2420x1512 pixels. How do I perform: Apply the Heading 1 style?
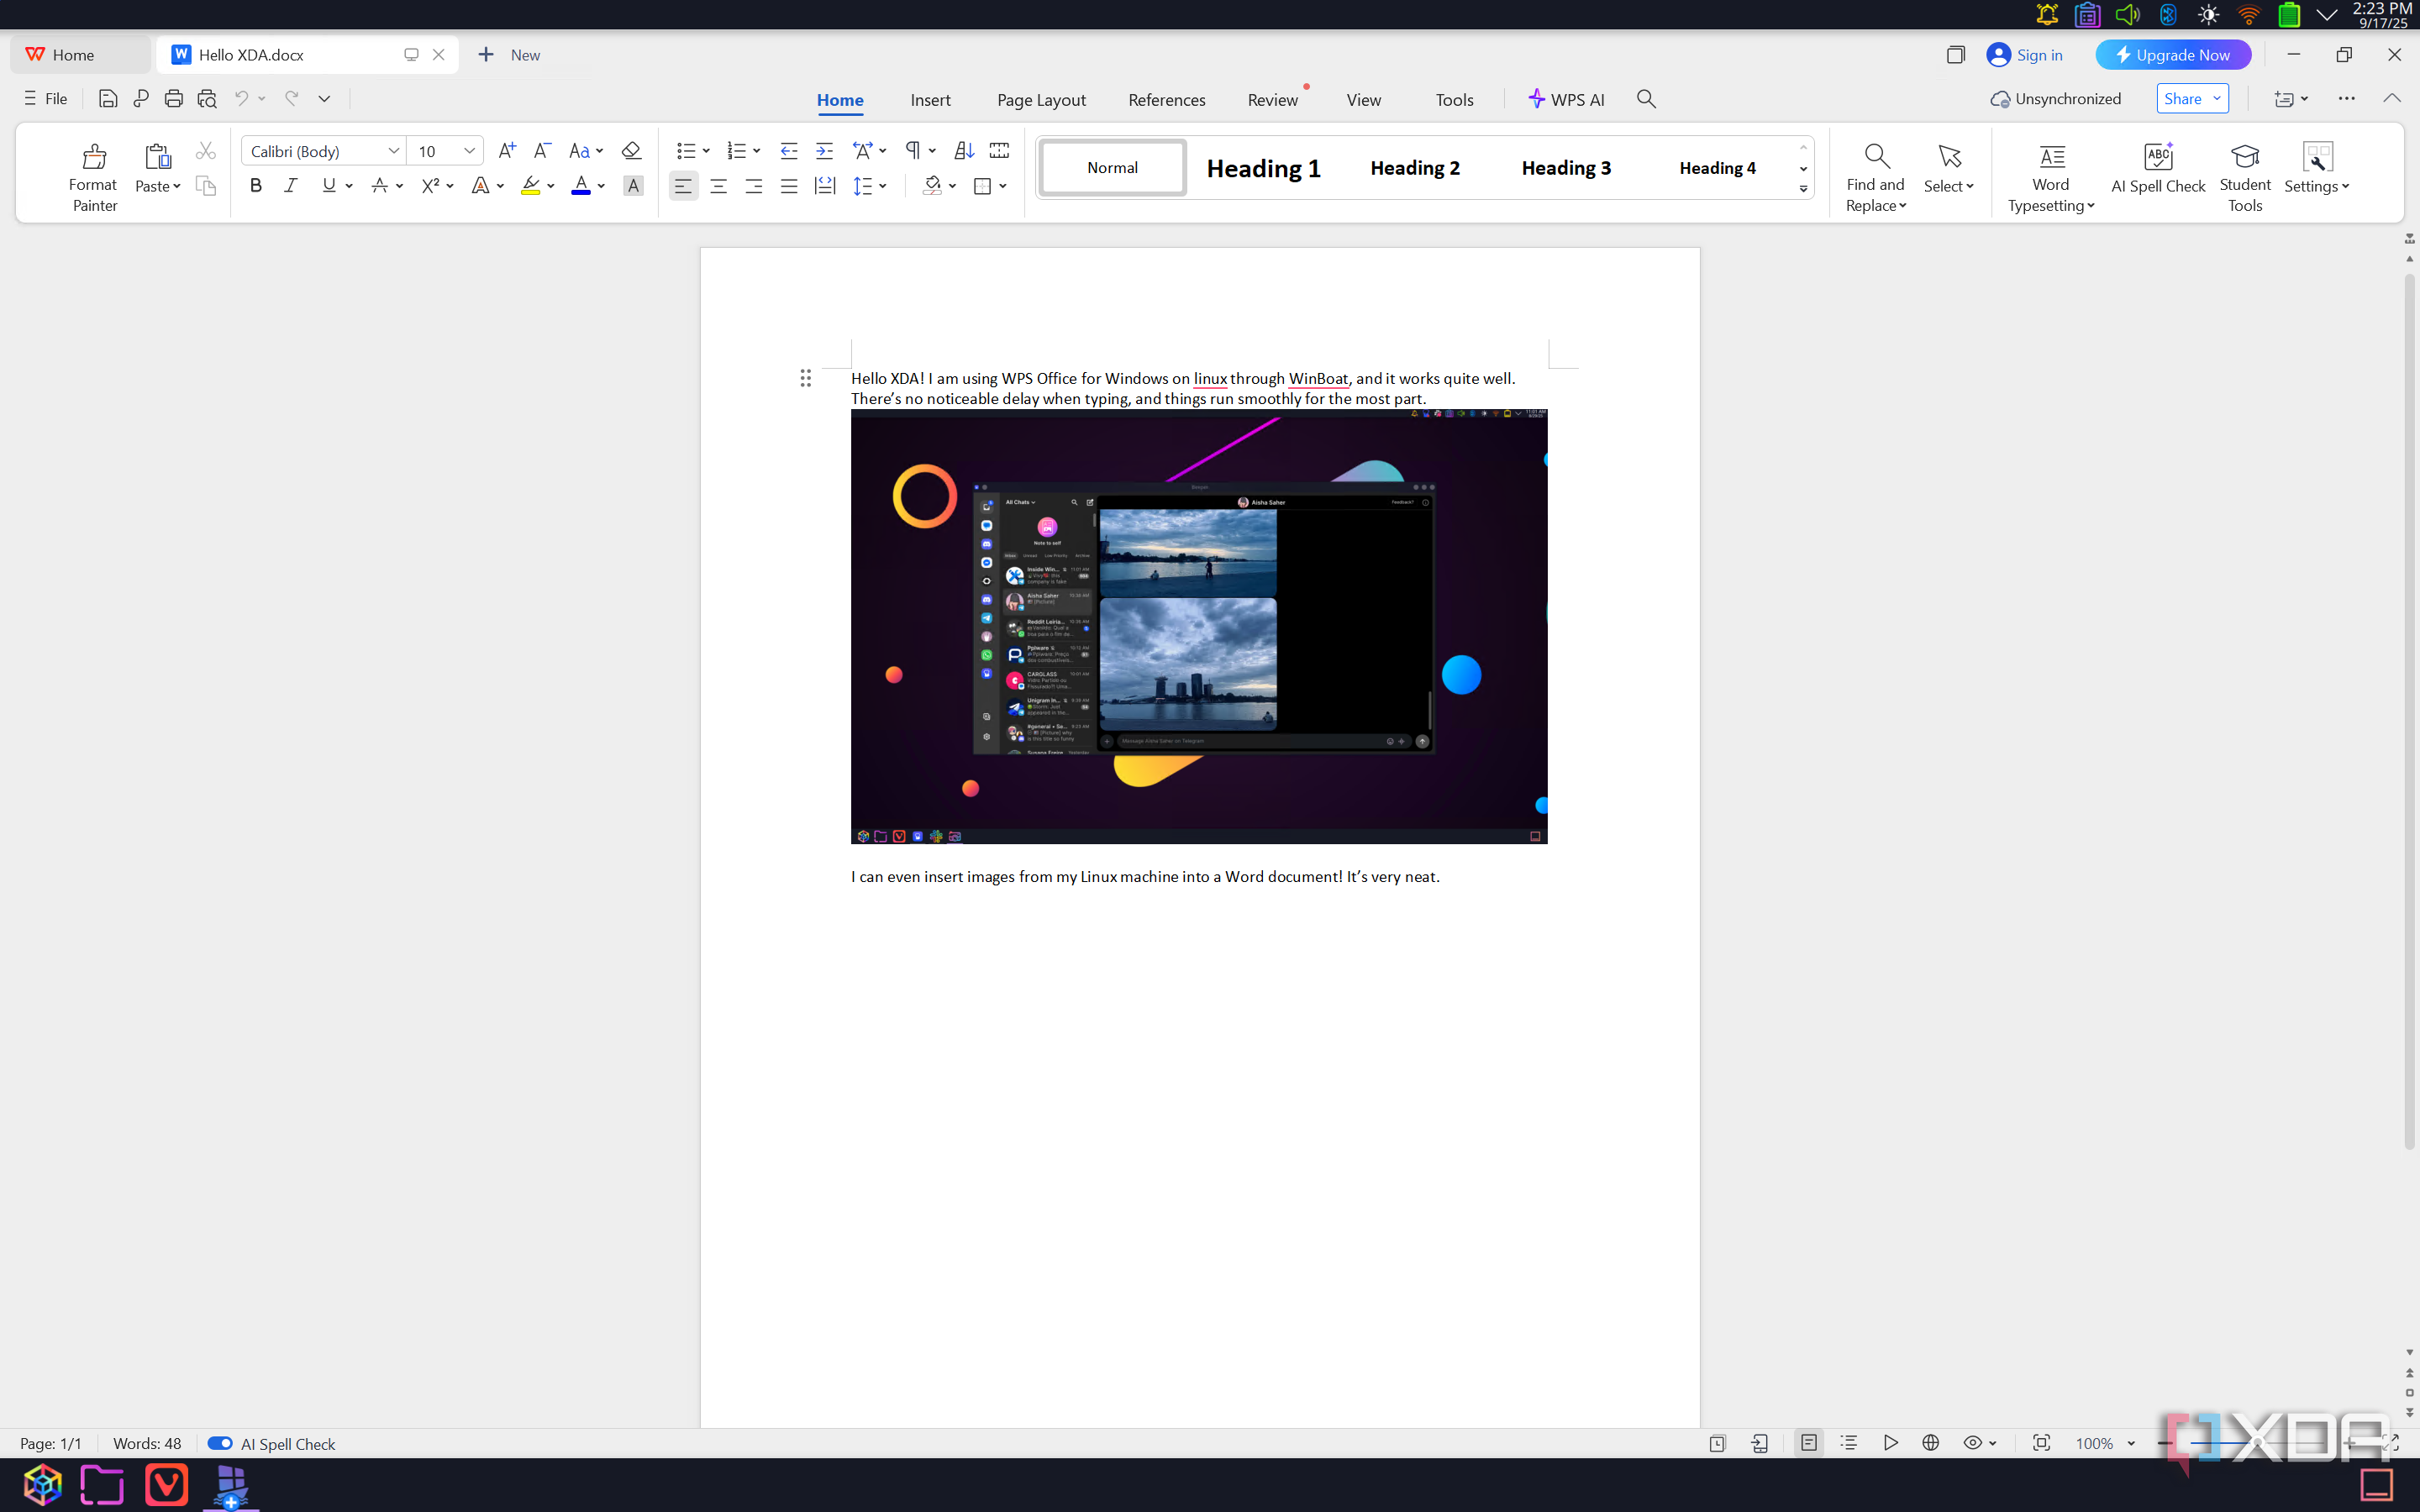[x=1263, y=168]
